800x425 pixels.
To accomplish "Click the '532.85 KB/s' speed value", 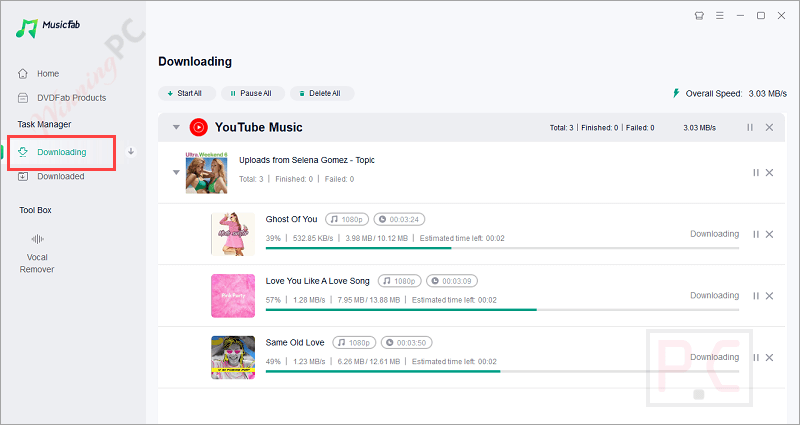I will pos(313,238).
